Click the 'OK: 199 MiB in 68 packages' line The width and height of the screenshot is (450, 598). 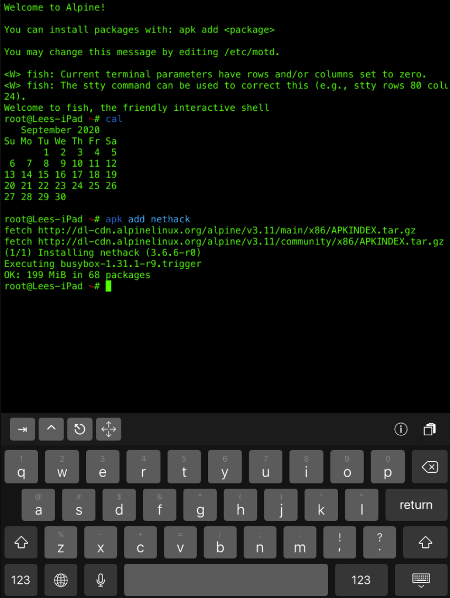coord(77,275)
